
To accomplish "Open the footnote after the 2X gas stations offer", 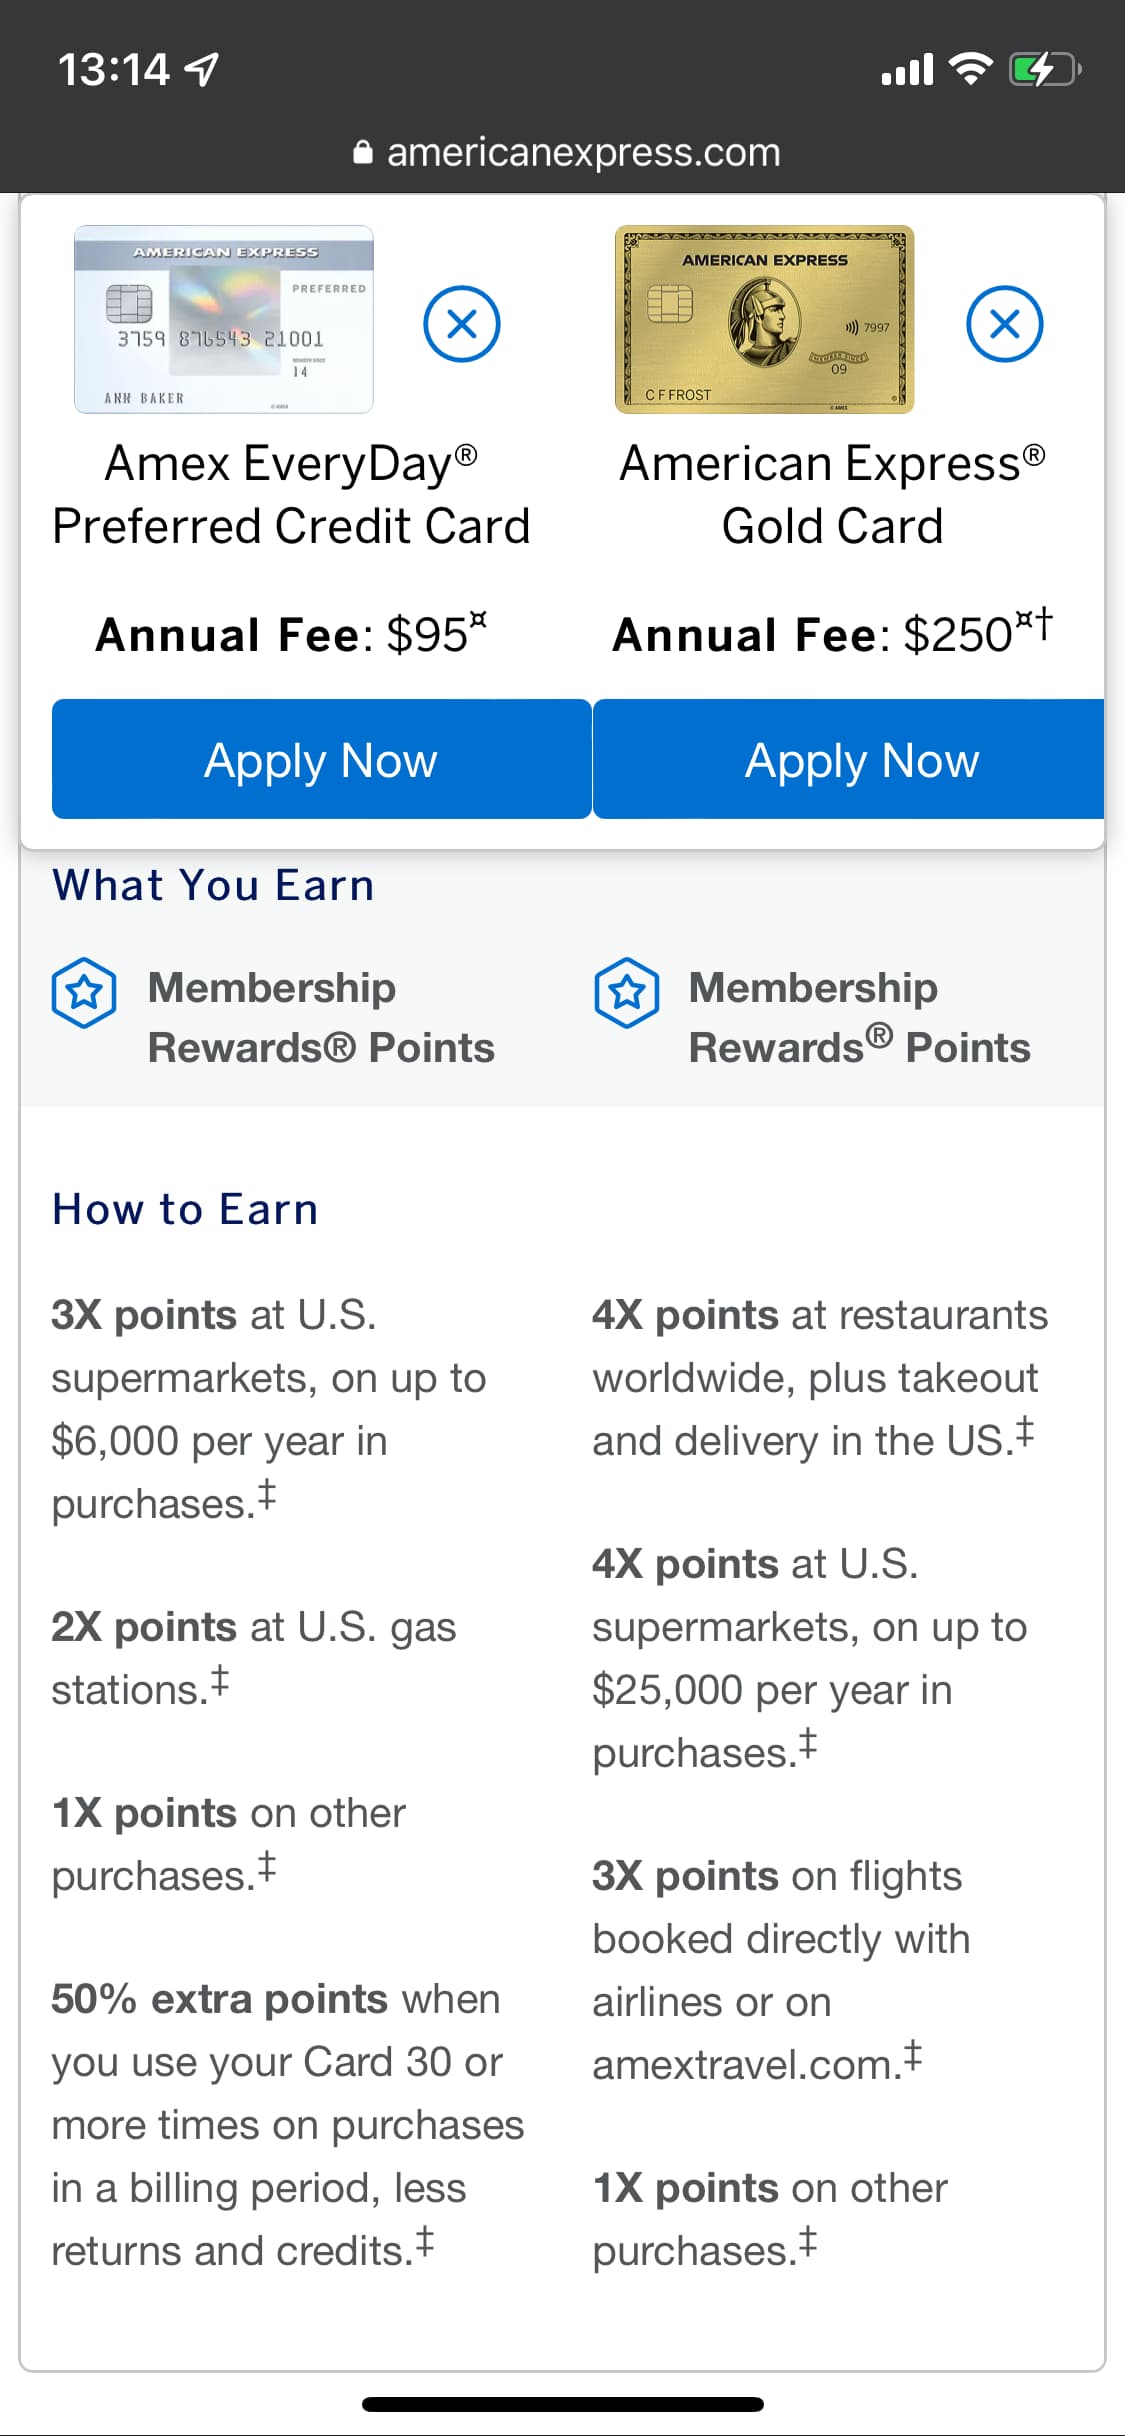I will coord(220,1682).
